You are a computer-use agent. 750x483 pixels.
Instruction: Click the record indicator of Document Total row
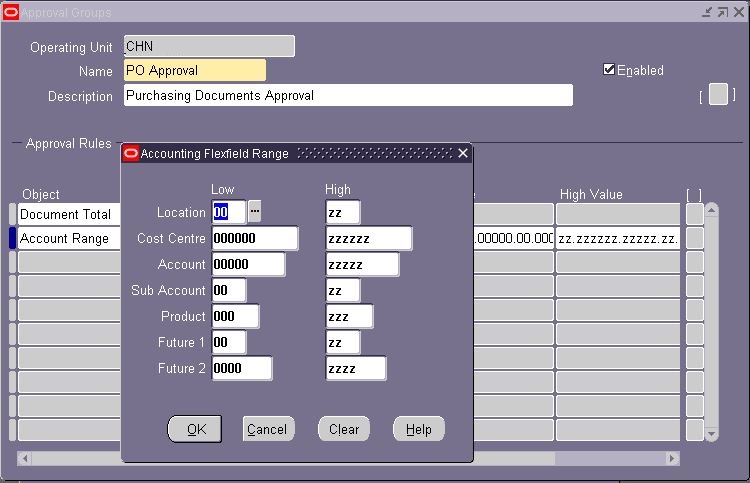(x=12, y=214)
